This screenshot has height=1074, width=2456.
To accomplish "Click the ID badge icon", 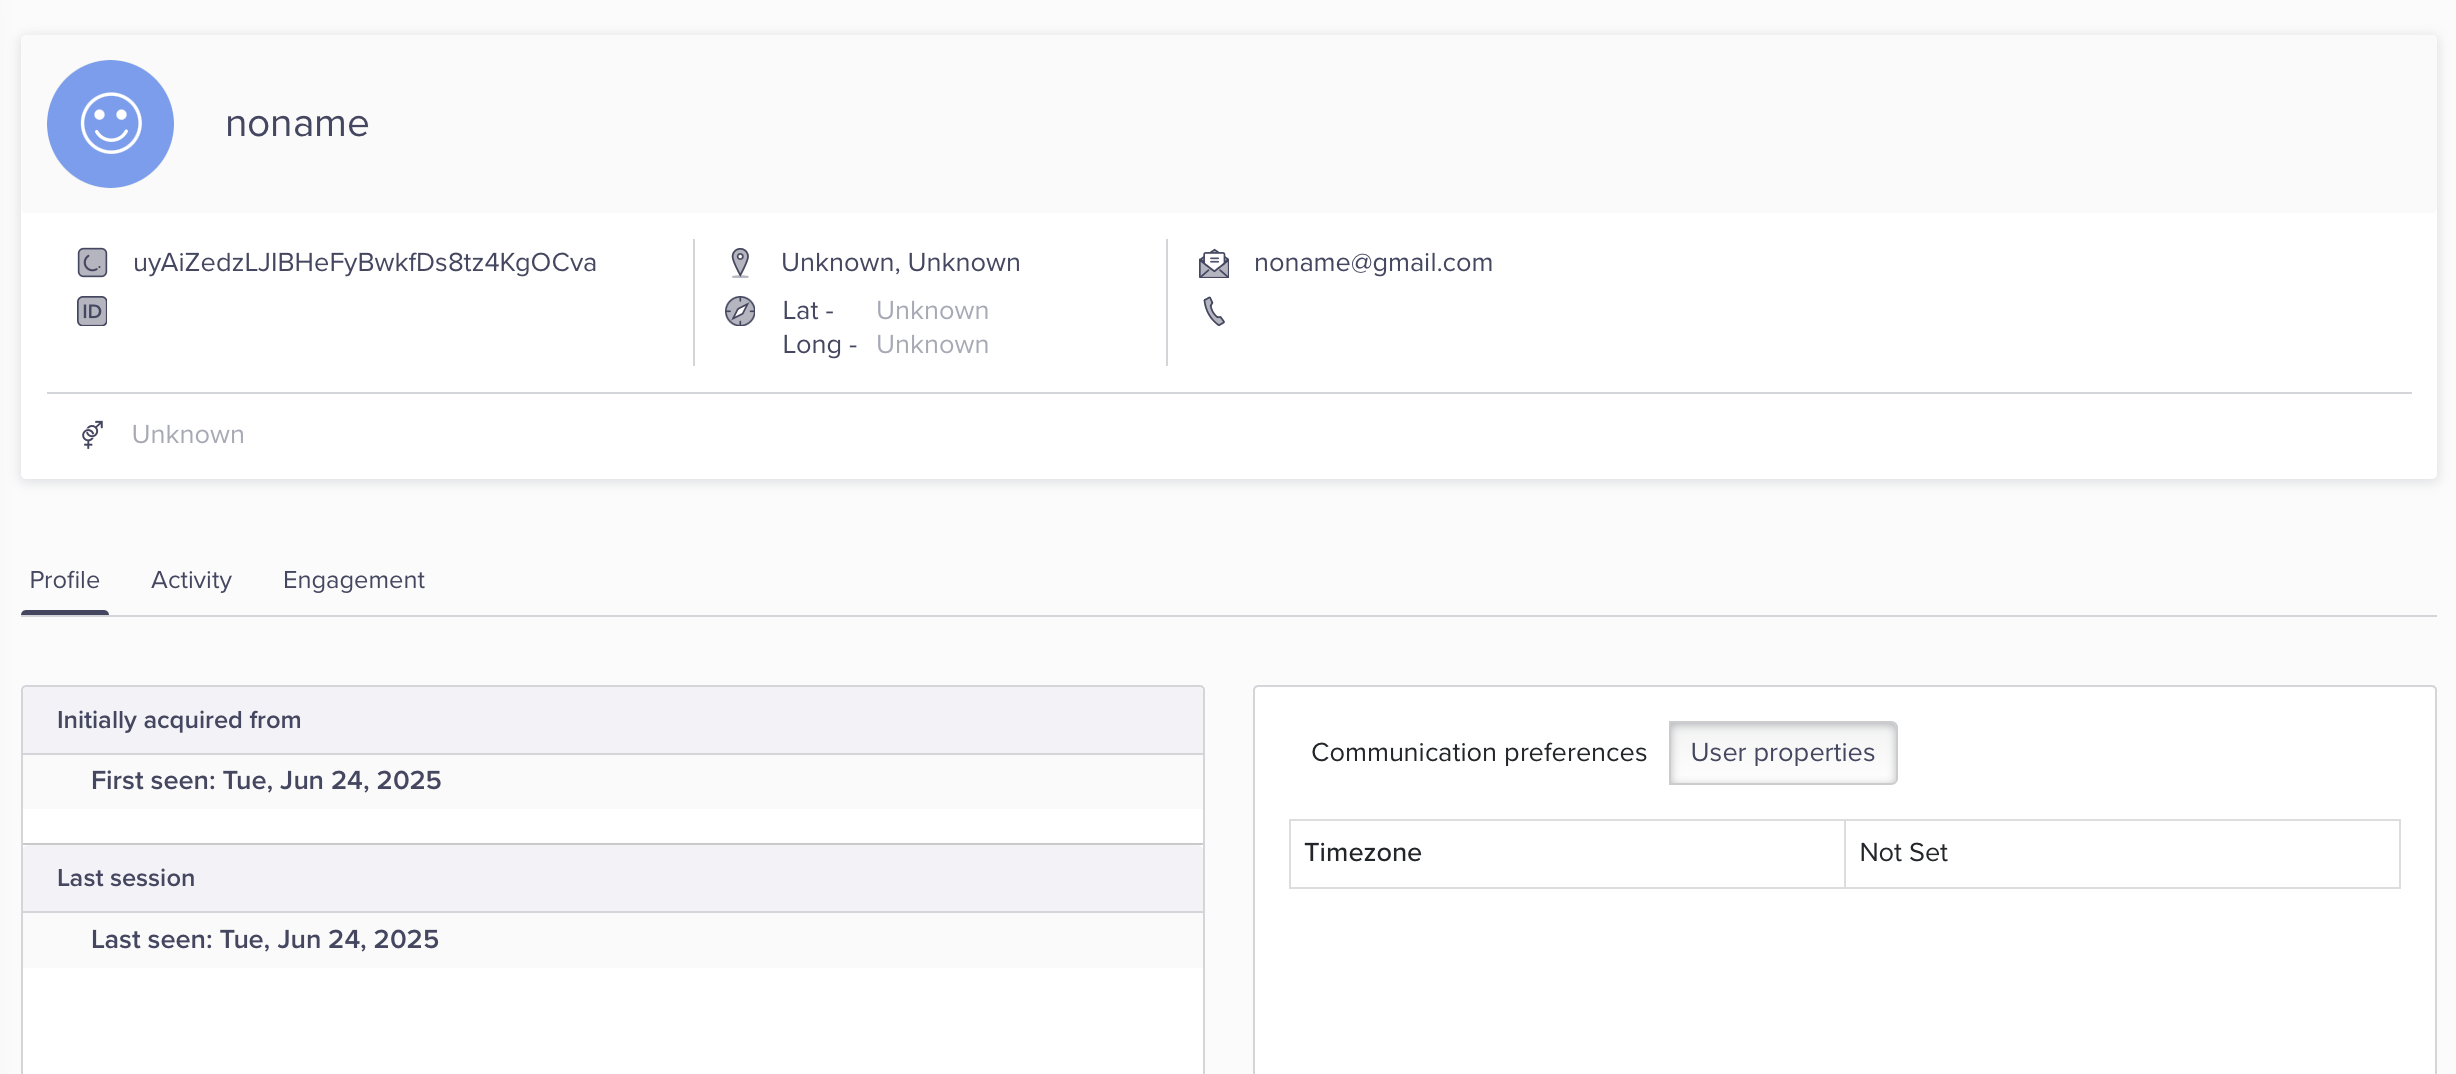I will click(91, 311).
